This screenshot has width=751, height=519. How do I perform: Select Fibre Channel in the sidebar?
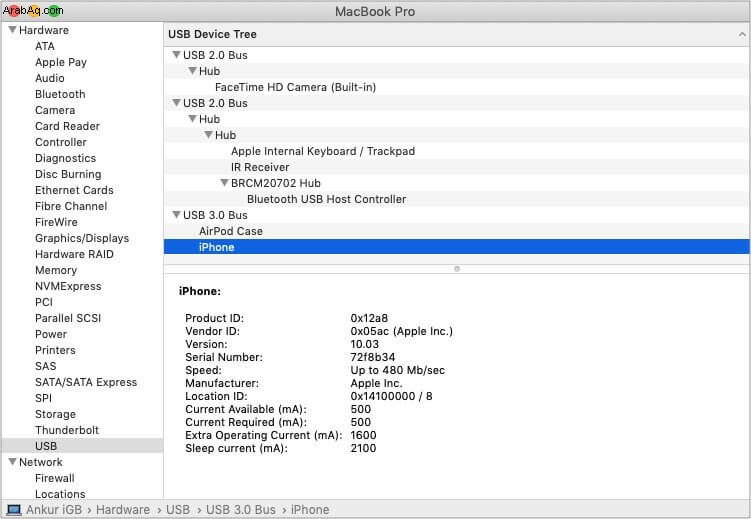[71, 206]
